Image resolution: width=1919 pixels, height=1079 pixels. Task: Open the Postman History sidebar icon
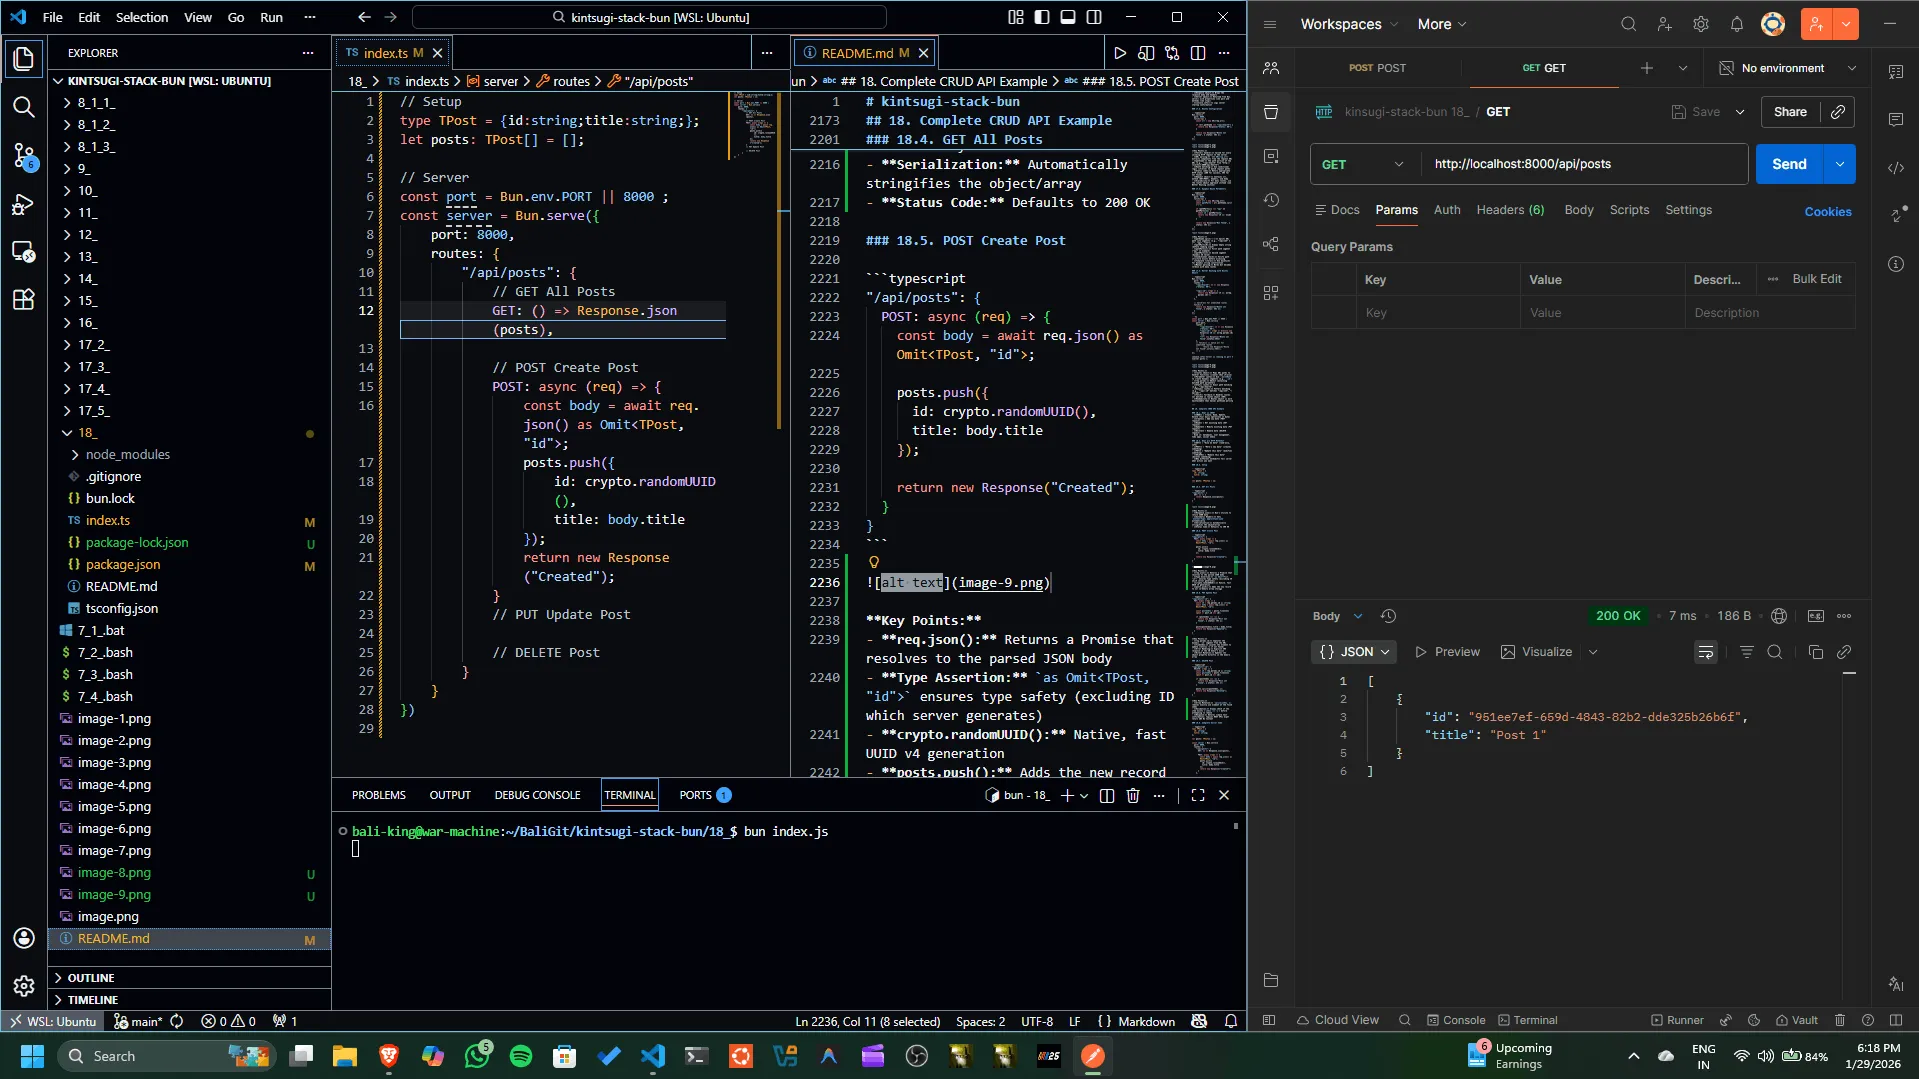tap(1271, 200)
